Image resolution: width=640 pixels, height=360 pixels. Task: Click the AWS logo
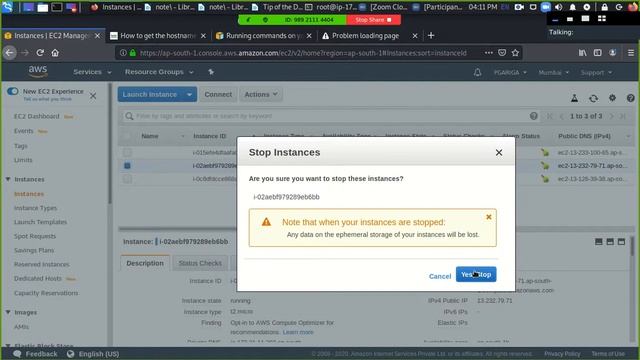tap(38, 71)
